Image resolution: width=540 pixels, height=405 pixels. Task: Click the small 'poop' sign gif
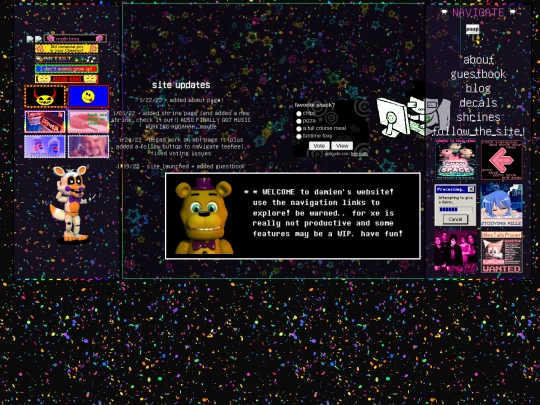[x=472, y=29]
